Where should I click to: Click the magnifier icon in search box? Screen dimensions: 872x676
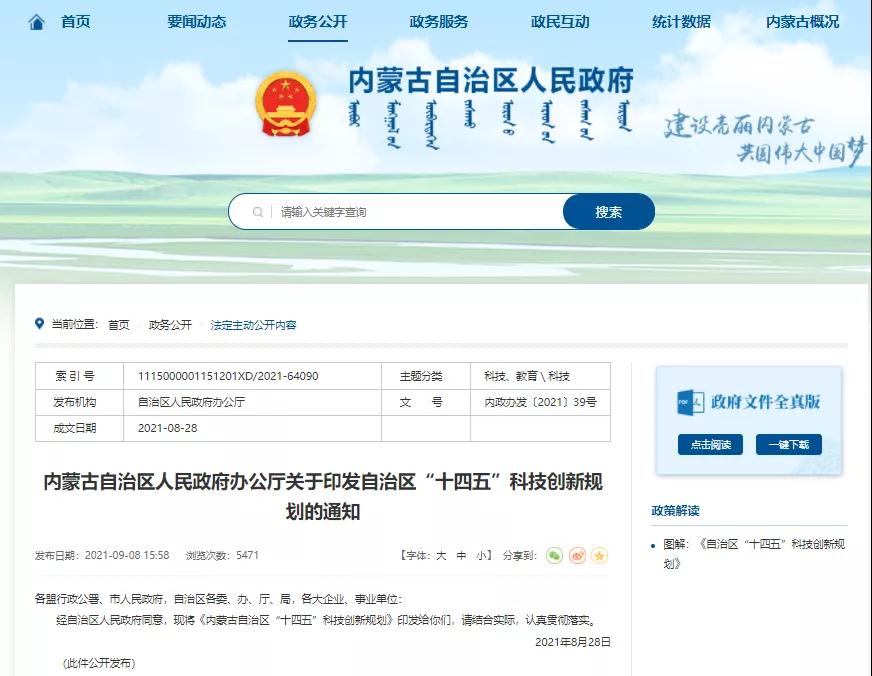click(x=258, y=212)
